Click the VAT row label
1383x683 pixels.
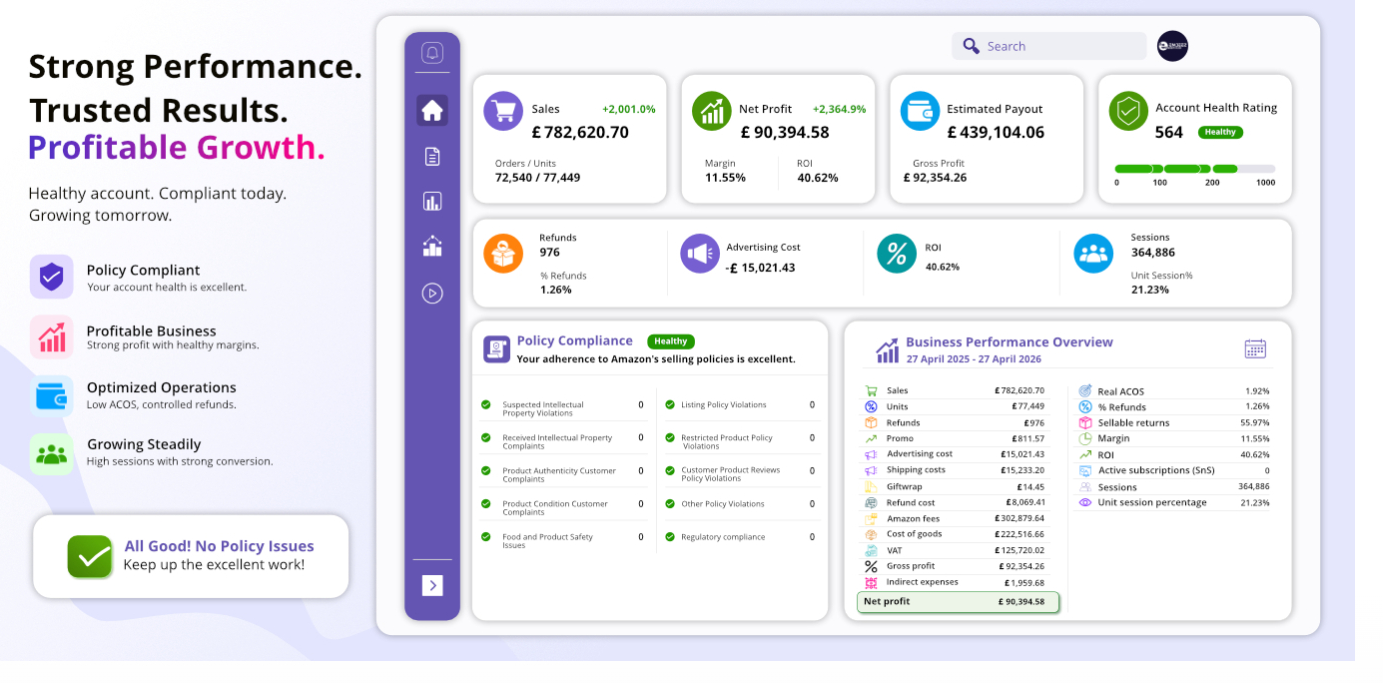pos(895,550)
